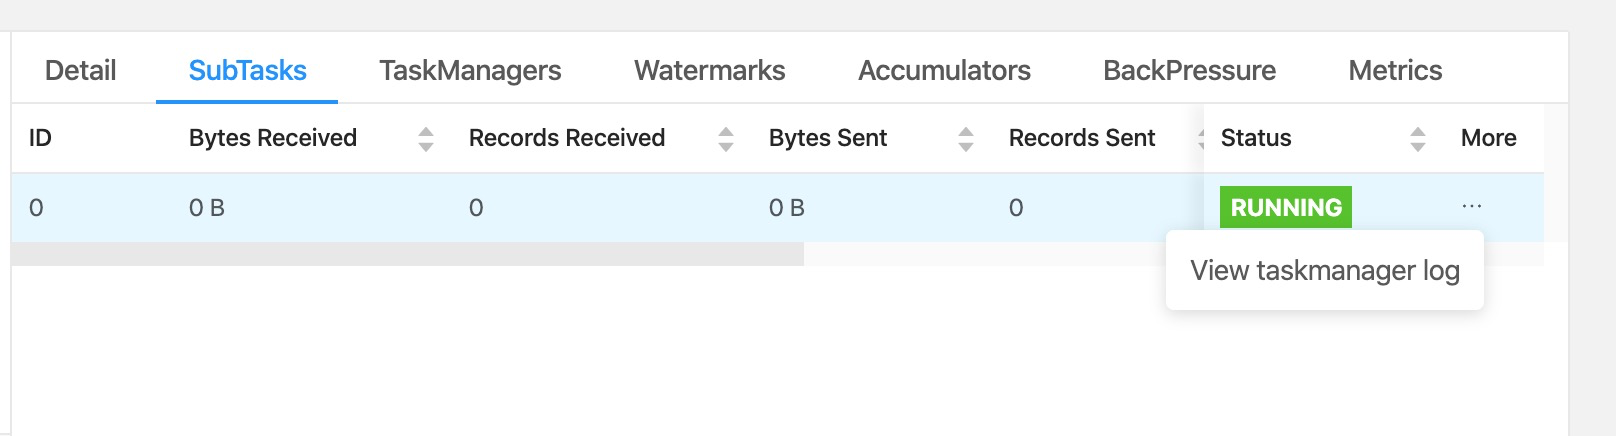Switch to the Detail tab
1616x436 pixels.
81,70
